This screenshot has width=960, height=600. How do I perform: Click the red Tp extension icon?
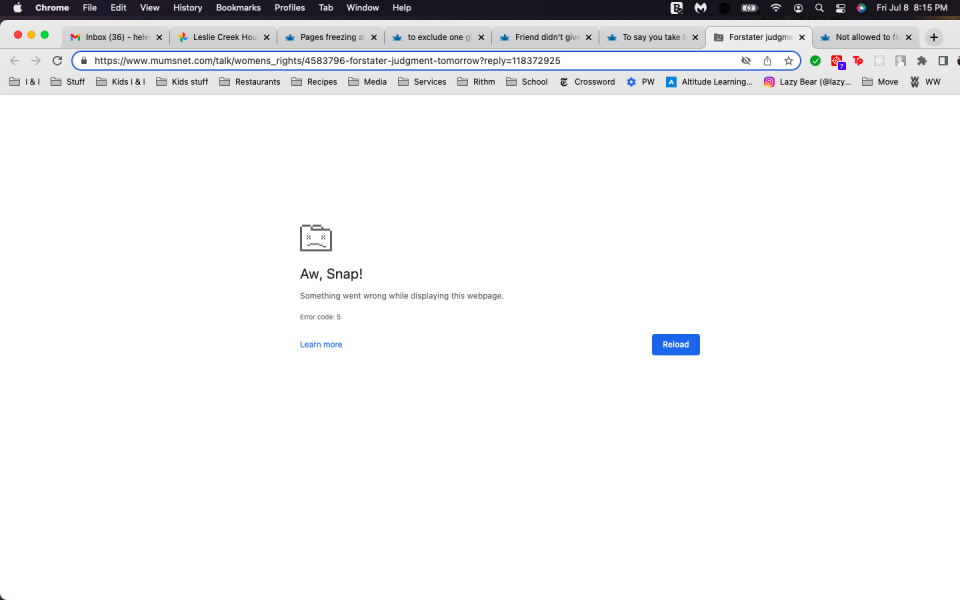pos(857,60)
